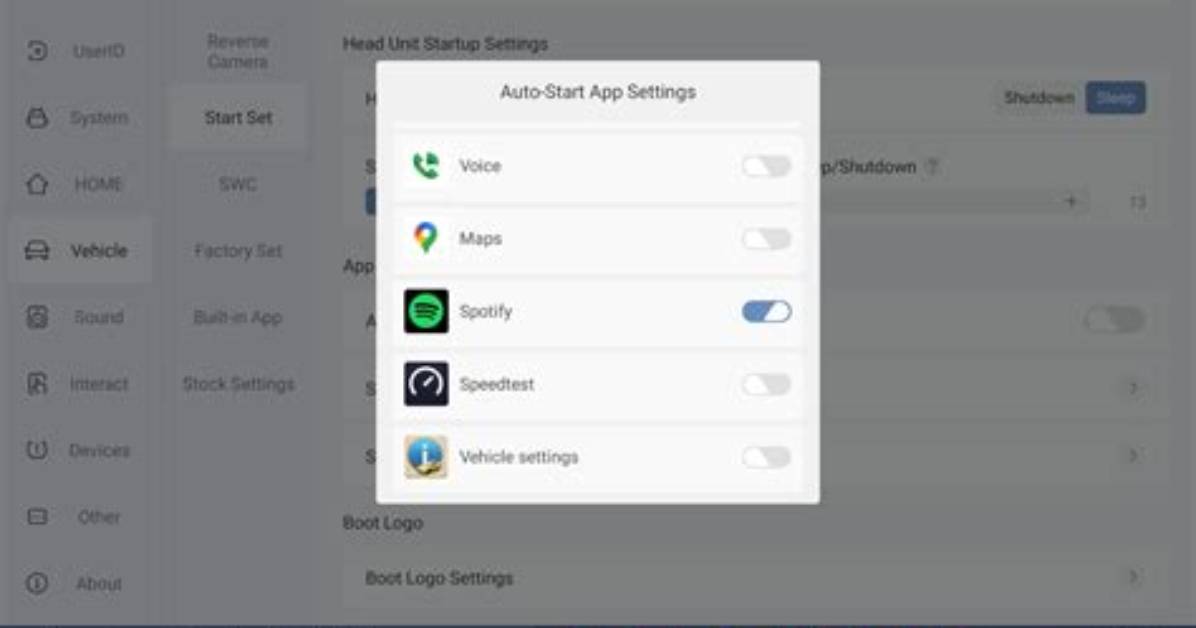Click the Google Maps pin icon

[x=426, y=238]
